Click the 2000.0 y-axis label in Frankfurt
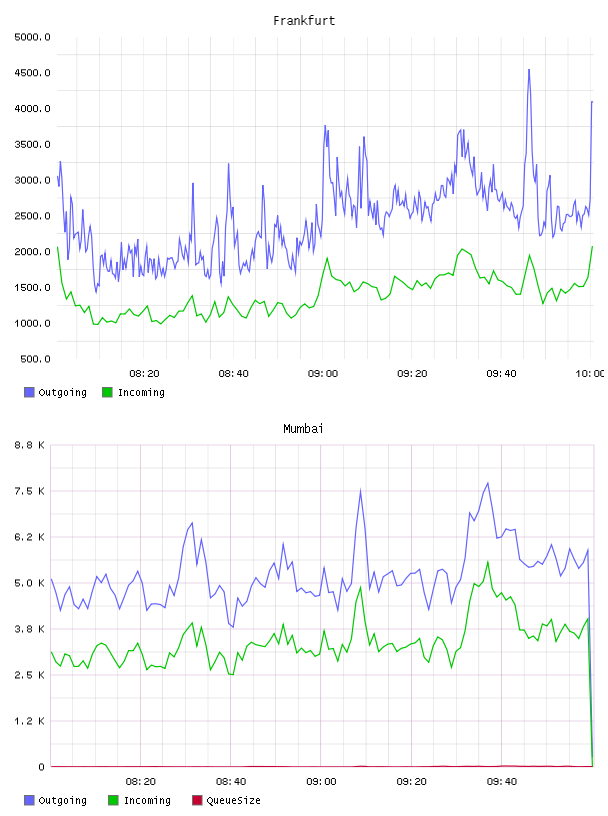Screen dimensions: 608x816 point(32,252)
